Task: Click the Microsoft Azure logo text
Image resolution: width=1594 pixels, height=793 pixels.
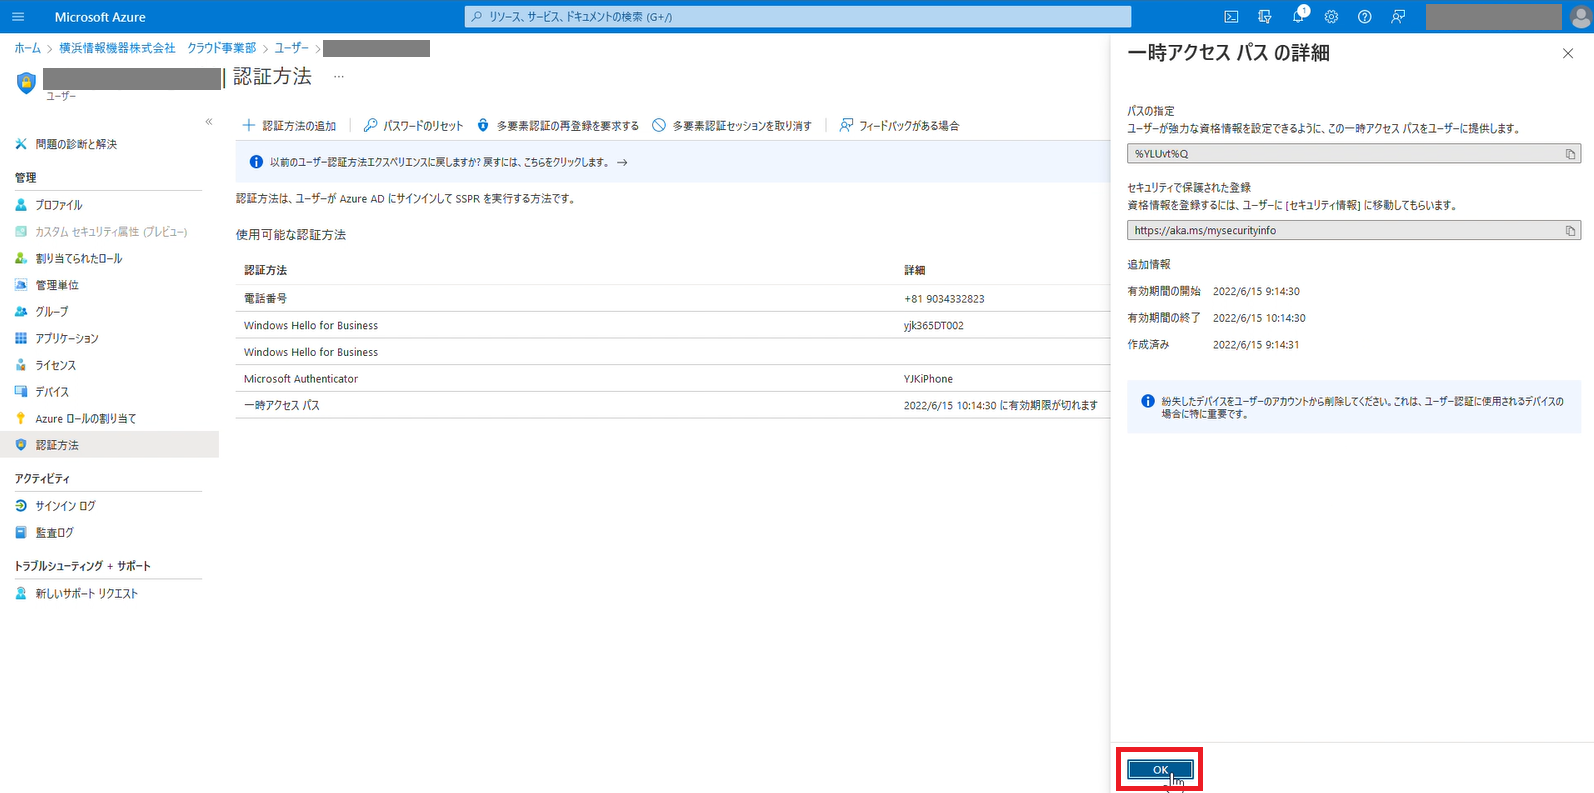Action: pos(100,17)
